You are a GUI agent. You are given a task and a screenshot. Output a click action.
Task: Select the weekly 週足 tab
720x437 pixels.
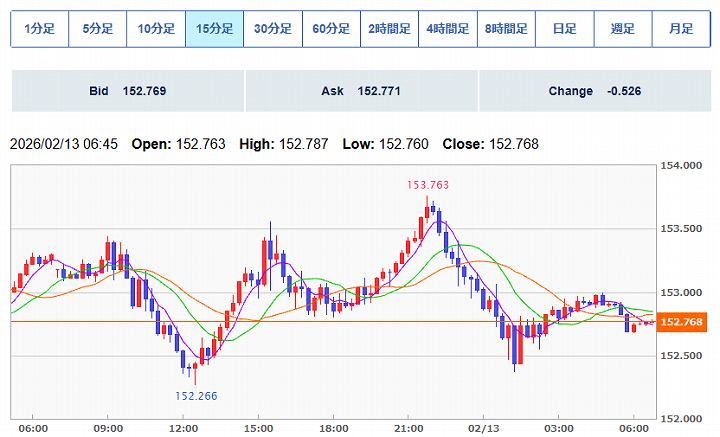[x=622, y=29]
